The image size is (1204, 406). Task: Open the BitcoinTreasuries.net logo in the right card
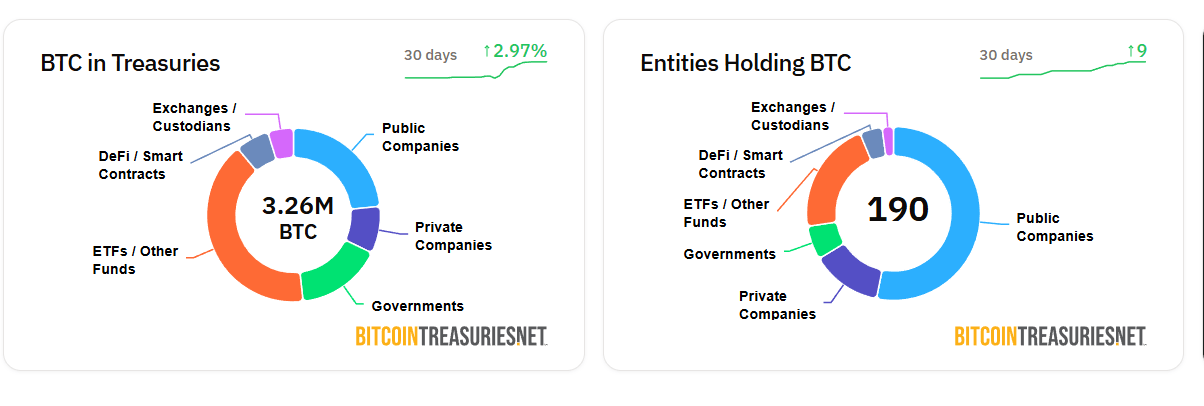coord(1050,336)
